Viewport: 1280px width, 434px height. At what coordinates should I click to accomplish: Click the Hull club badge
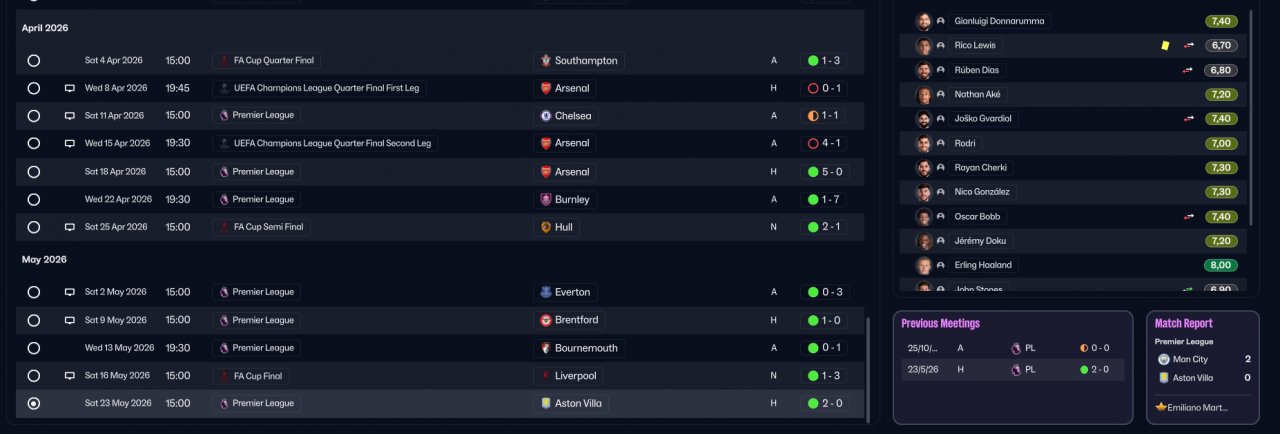tap(545, 227)
